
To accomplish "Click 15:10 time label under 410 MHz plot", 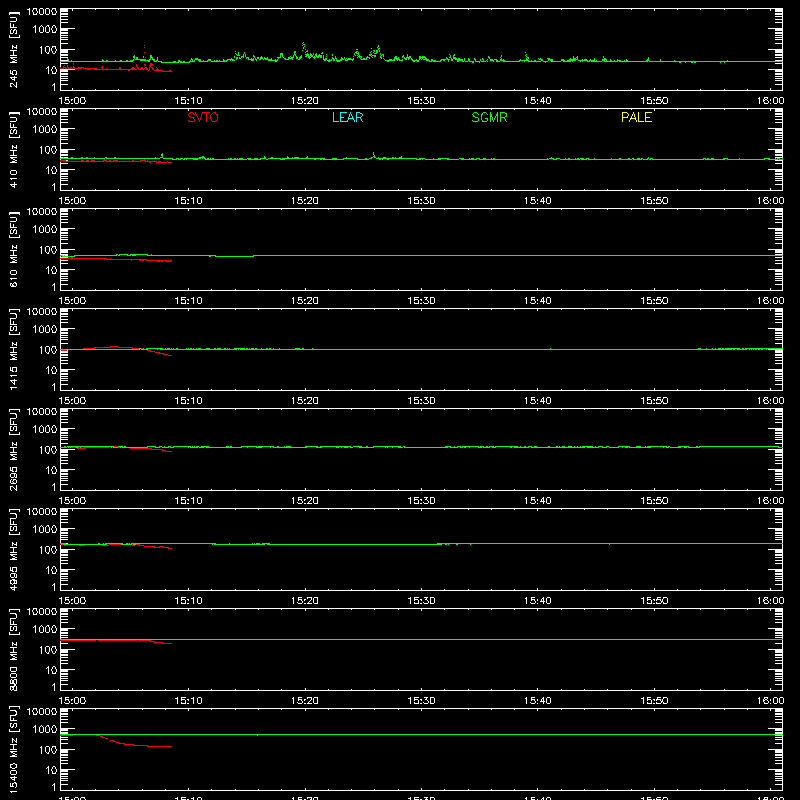I will (188, 201).
